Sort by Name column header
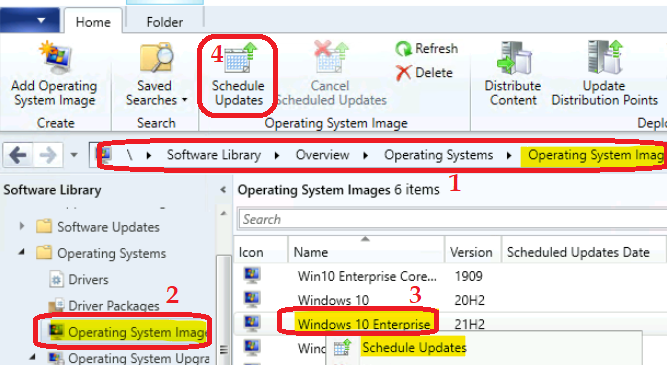667x365 pixels. (x=366, y=252)
